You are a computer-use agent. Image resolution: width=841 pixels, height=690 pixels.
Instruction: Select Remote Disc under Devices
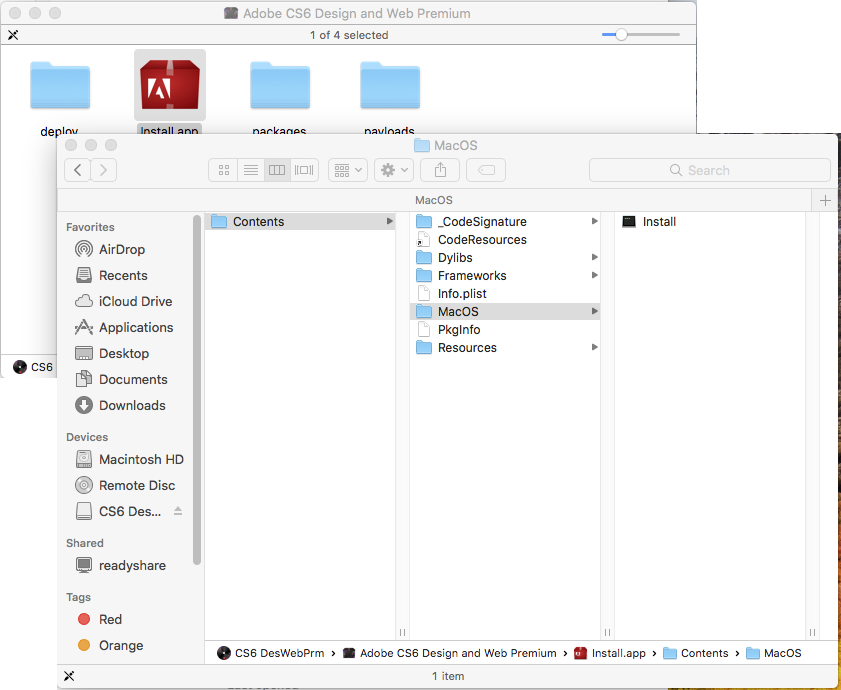point(136,486)
